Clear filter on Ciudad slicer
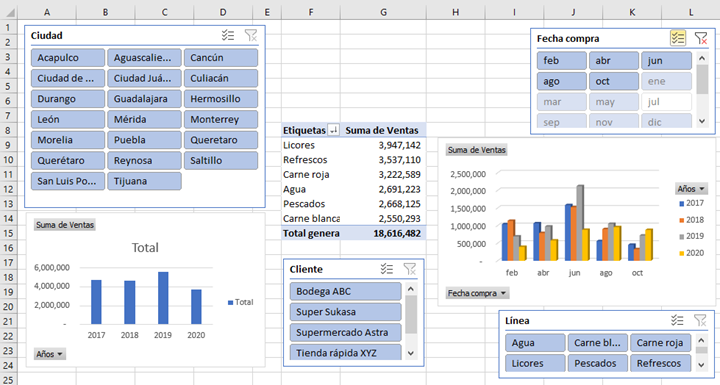This screenshot has height=385, width=720. [251, 35]
